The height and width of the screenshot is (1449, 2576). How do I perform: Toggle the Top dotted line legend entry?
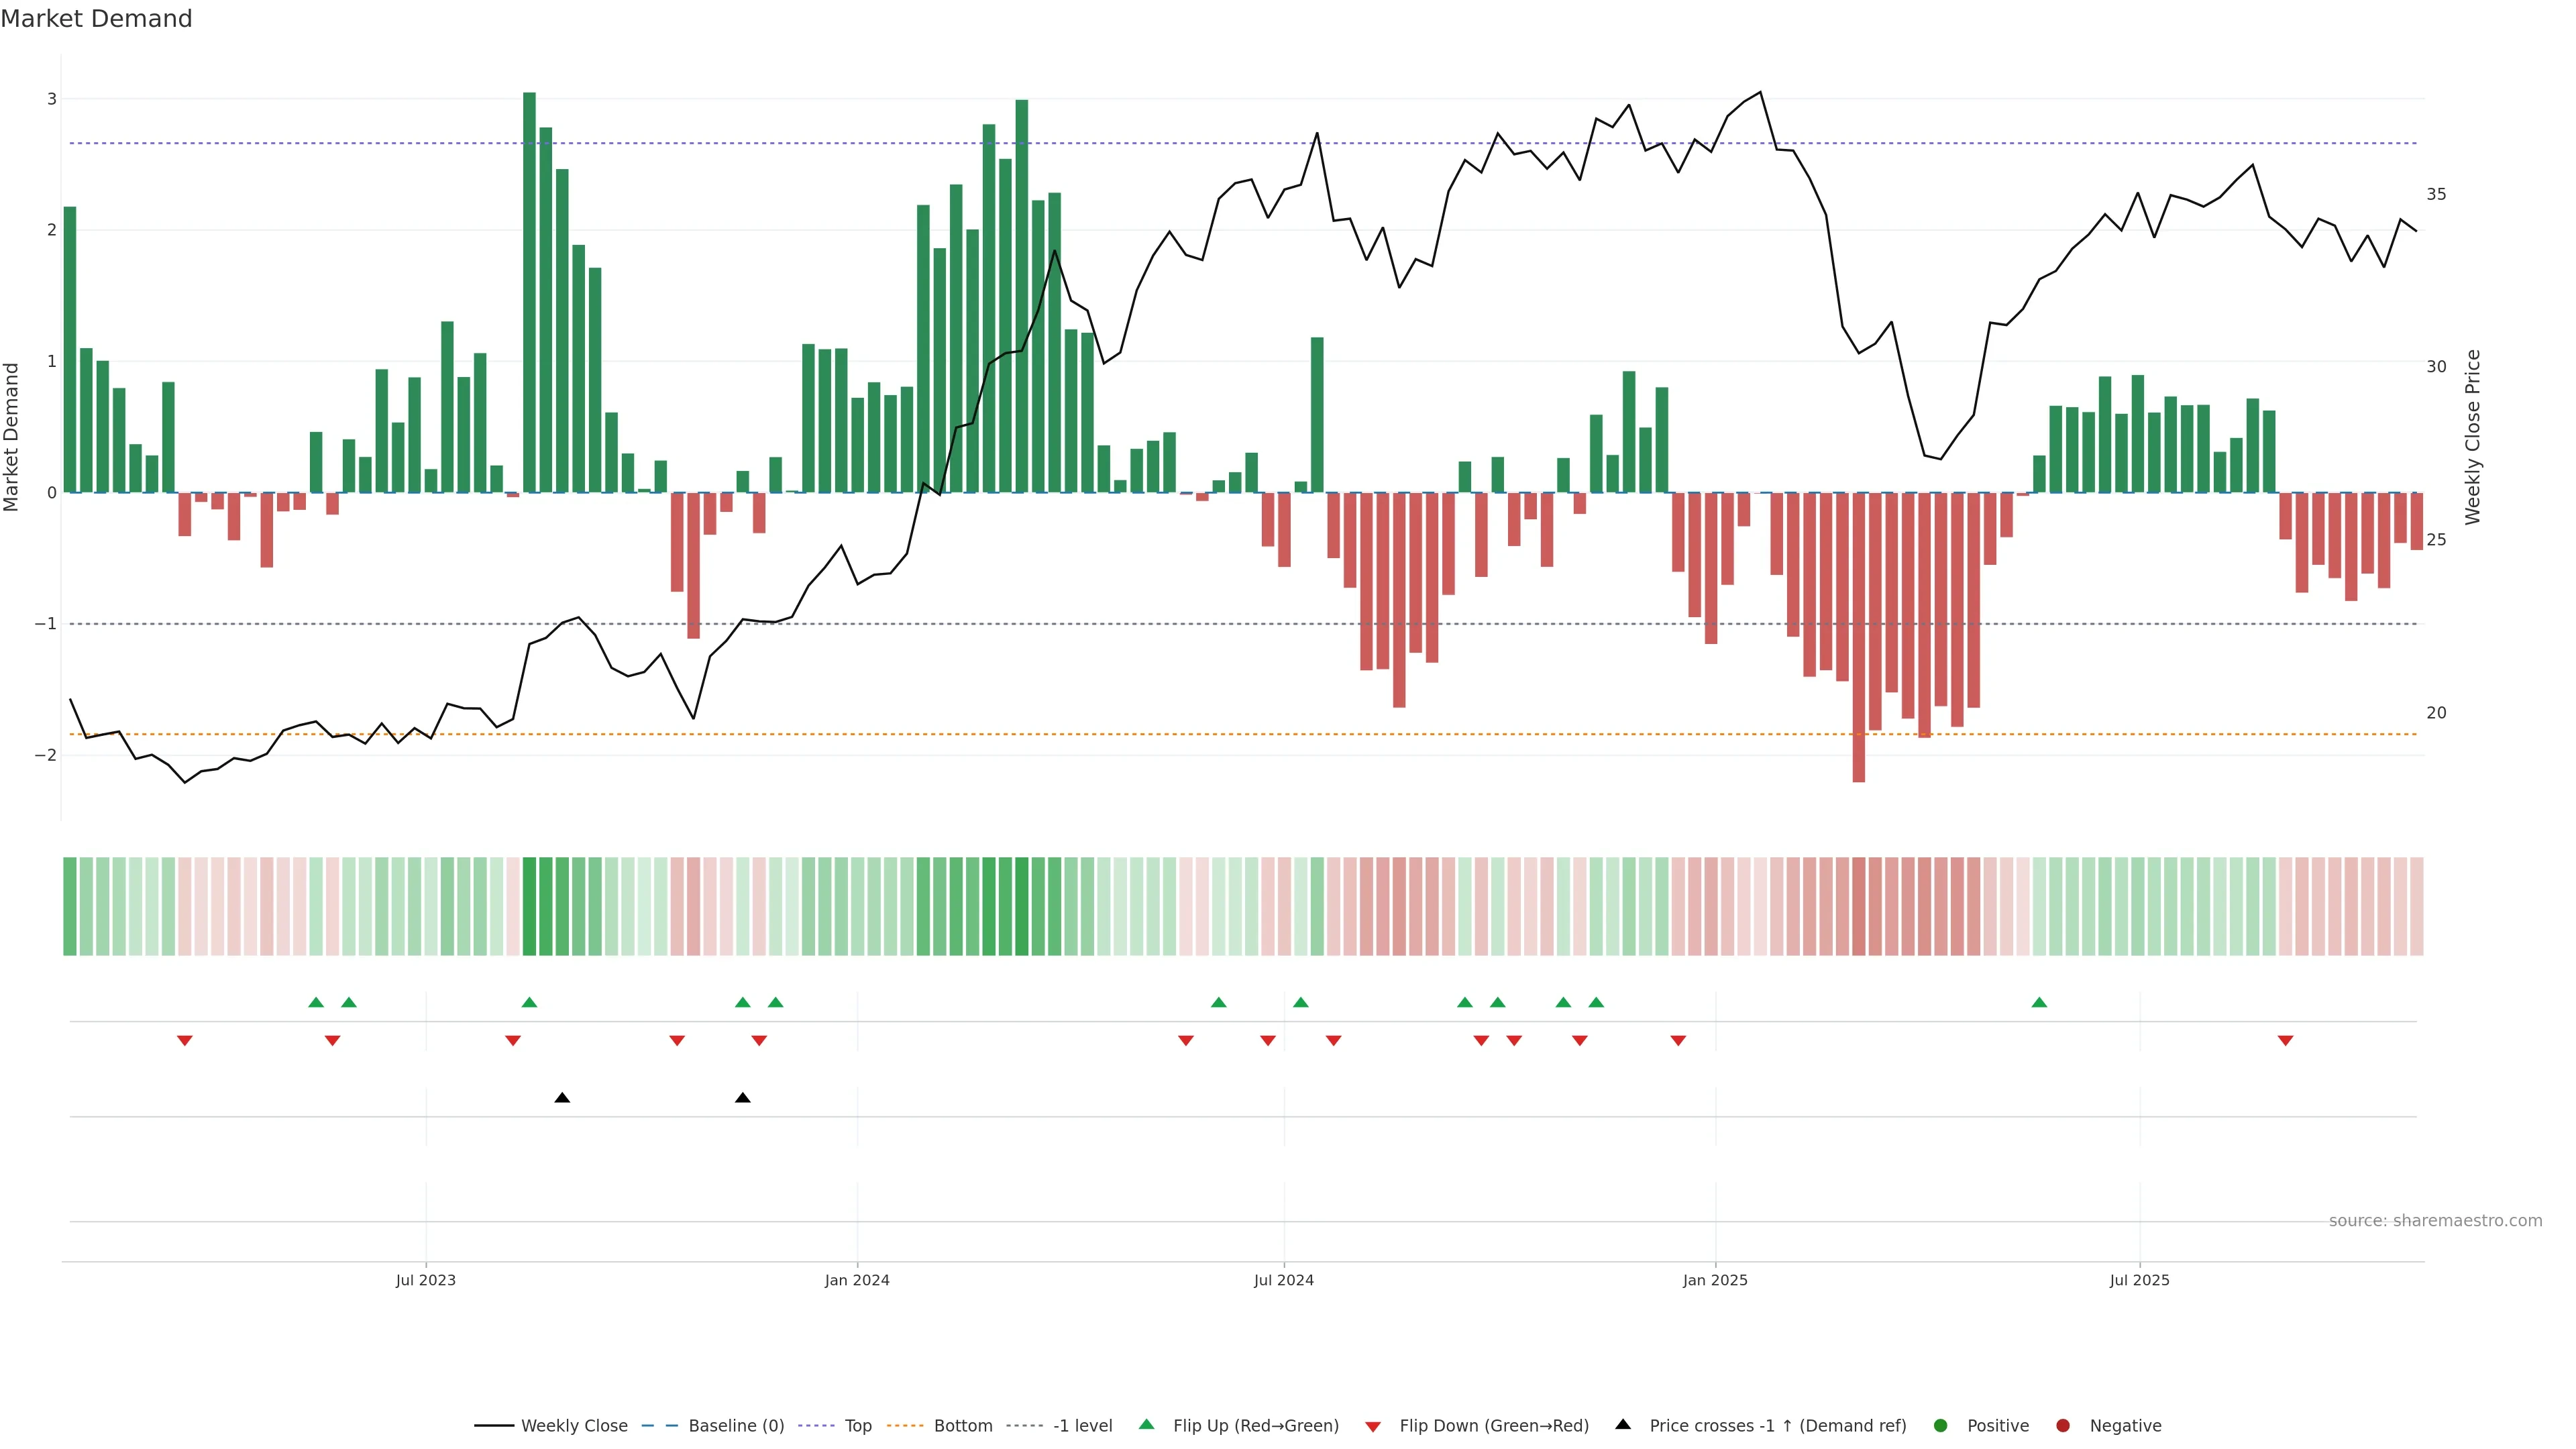[857, 1426]
